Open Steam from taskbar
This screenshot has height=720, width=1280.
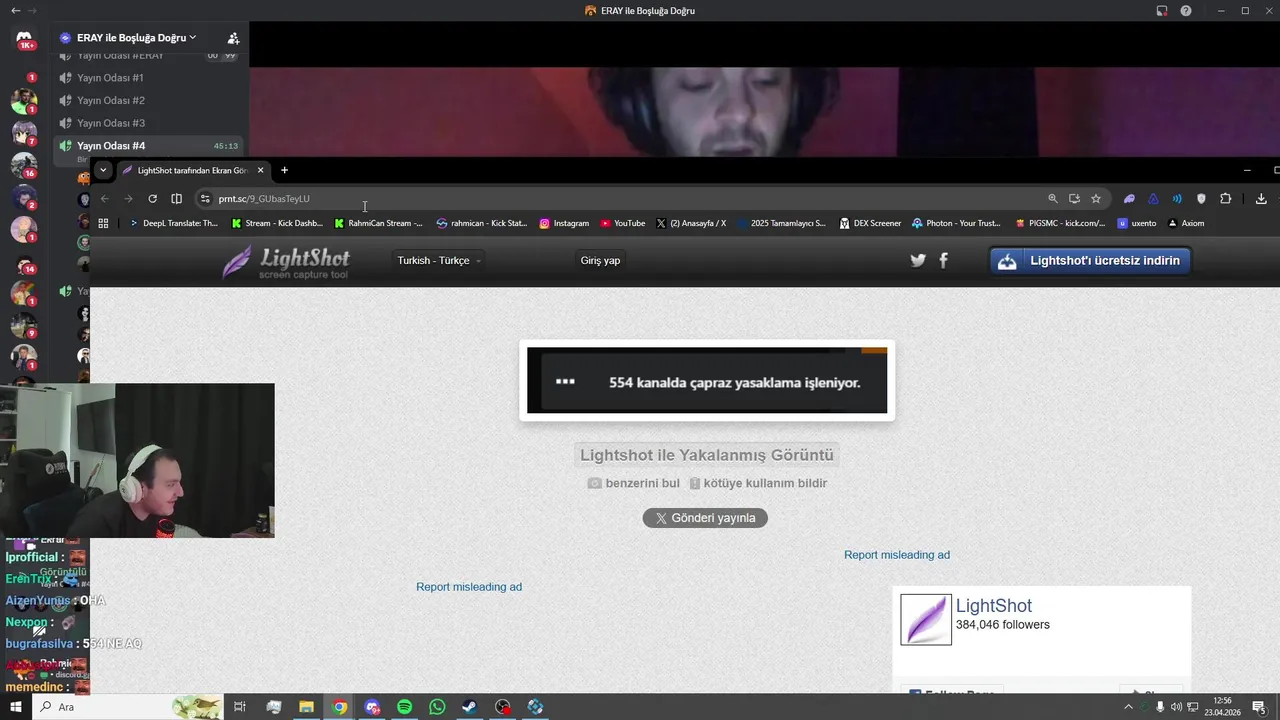[469, 707]
